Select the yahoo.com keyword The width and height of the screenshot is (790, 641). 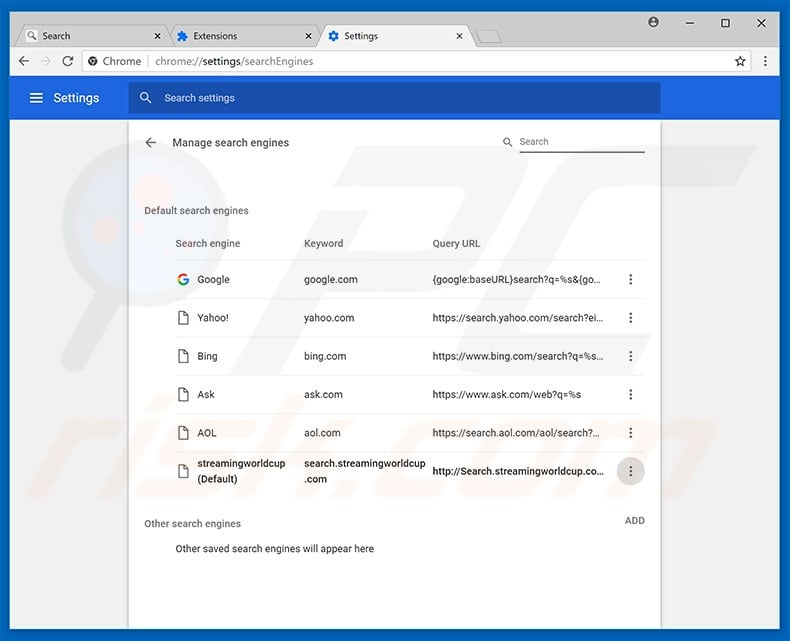point(329,317)
